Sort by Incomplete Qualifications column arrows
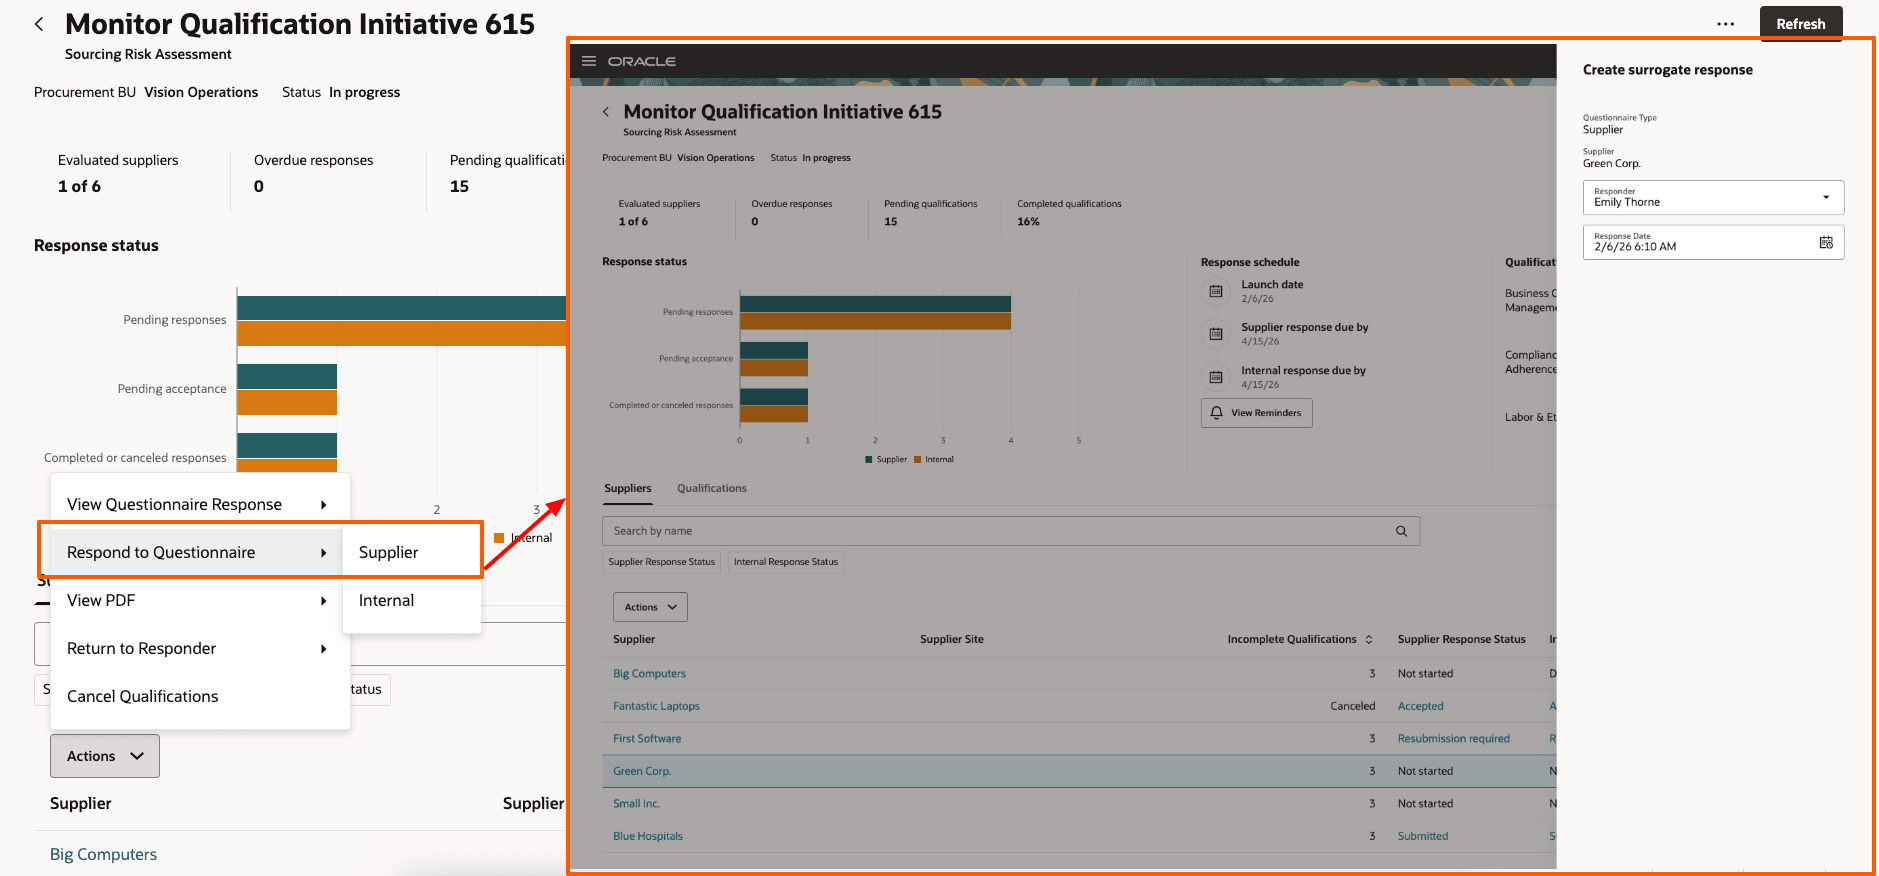 tap(1369, 639)
